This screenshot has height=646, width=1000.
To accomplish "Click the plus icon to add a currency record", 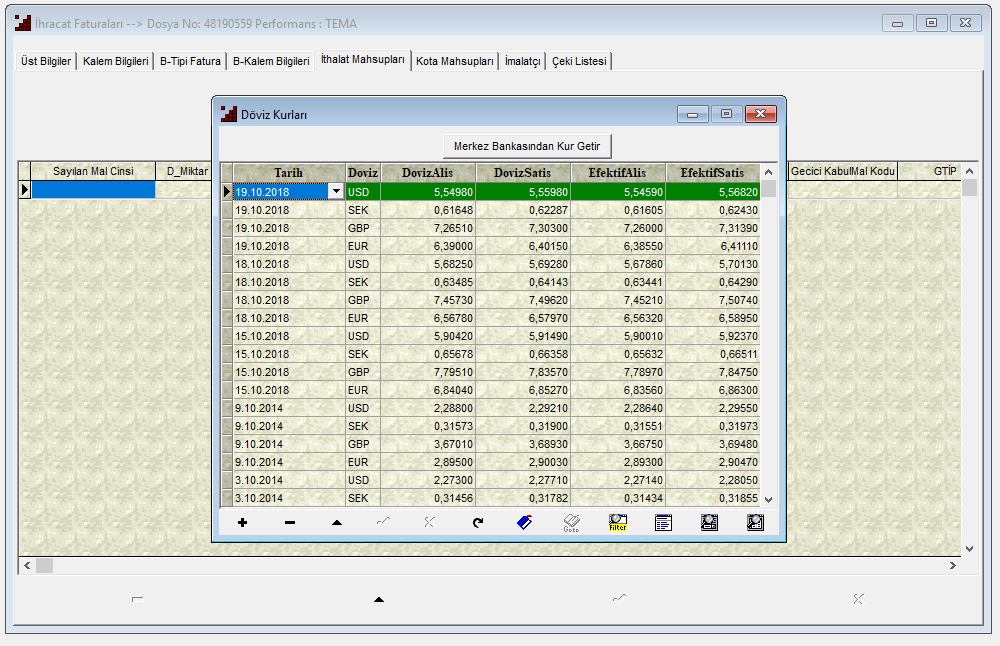I will click(x=243, y=522).
